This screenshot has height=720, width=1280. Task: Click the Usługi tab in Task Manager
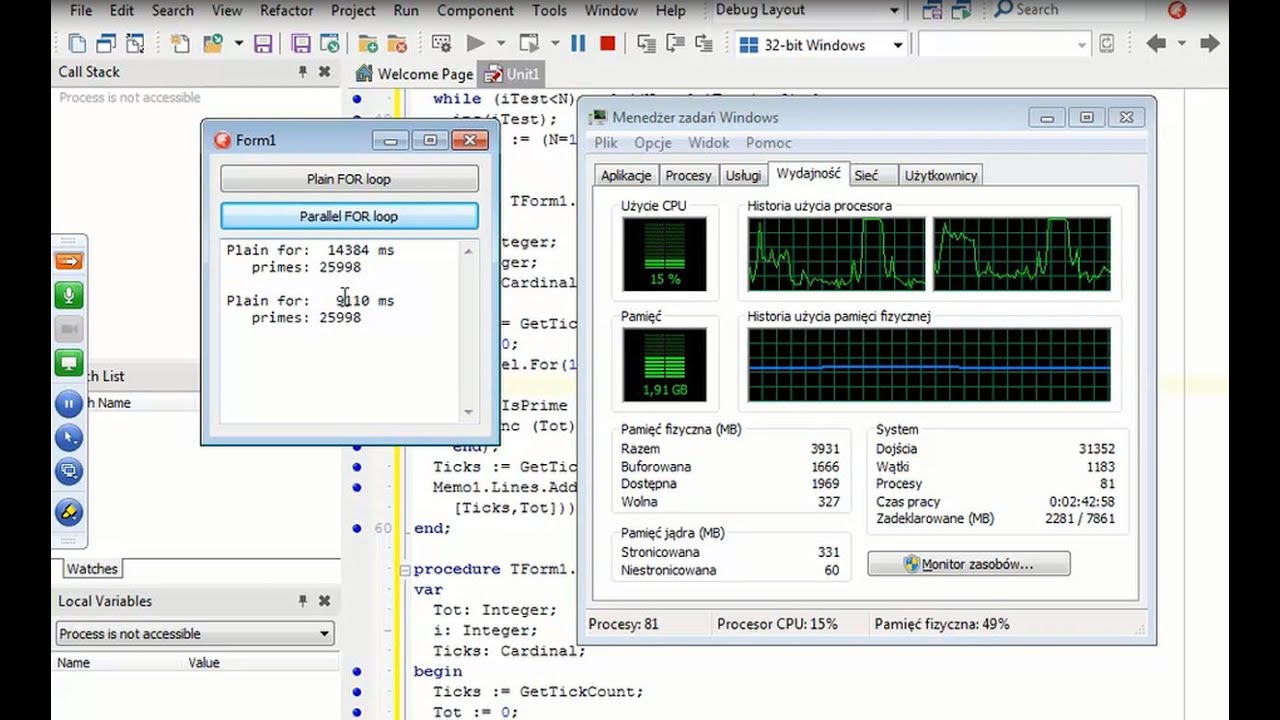coord(743,175)
